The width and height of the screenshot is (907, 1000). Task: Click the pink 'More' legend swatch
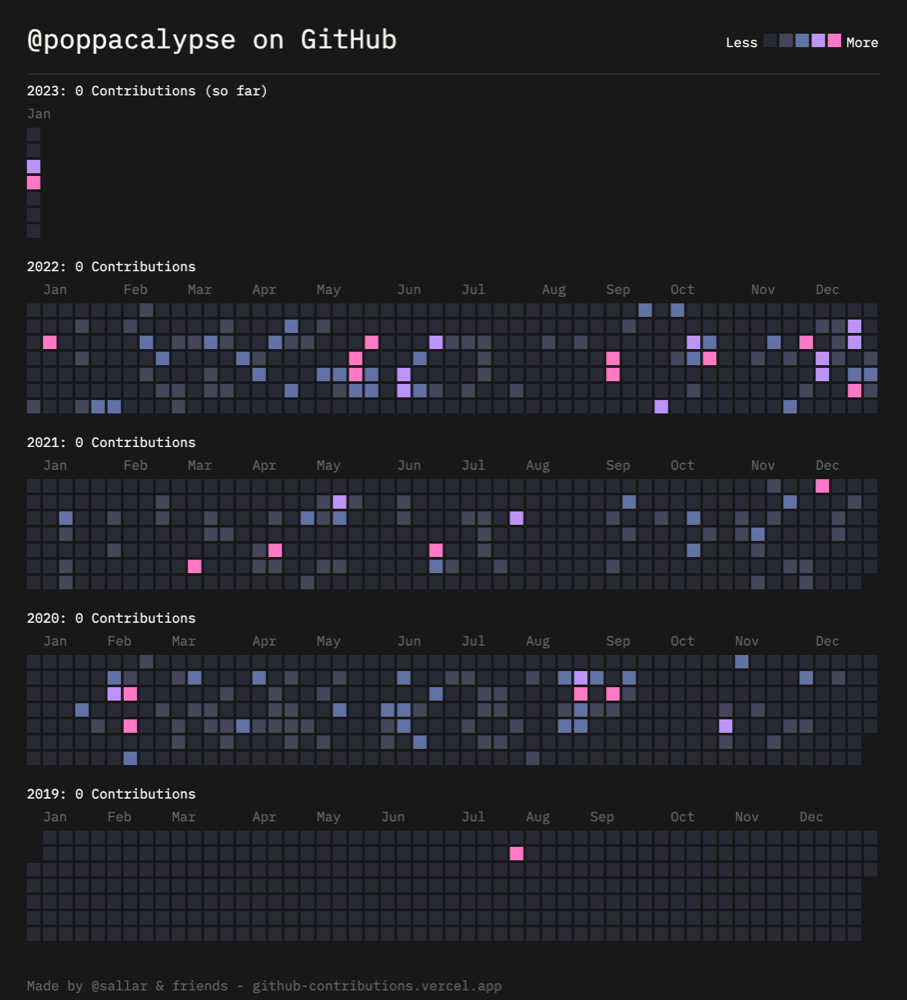[x=834, y=41]
